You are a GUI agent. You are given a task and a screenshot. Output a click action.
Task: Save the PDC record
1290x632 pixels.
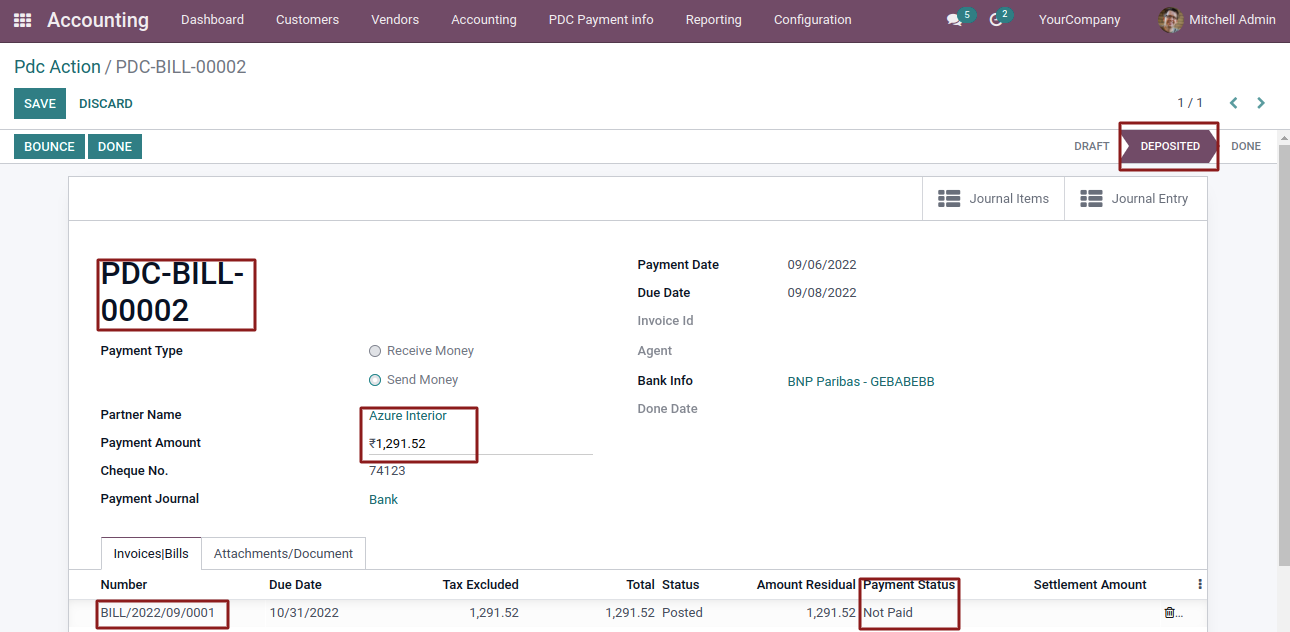click(40, 104)
